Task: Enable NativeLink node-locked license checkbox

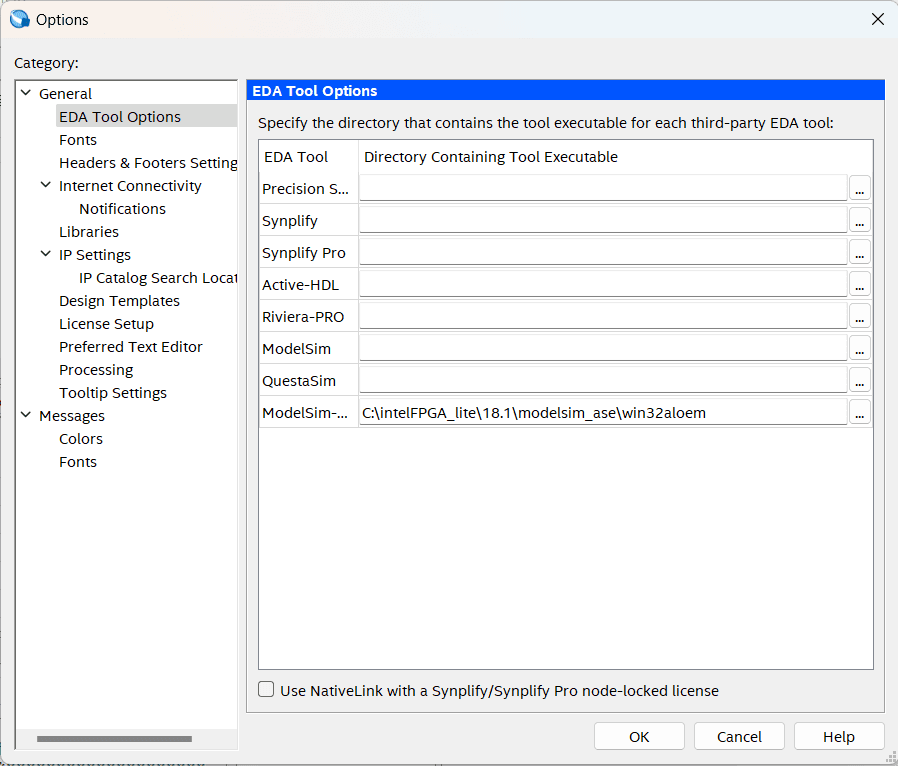Action: (266, 689)
